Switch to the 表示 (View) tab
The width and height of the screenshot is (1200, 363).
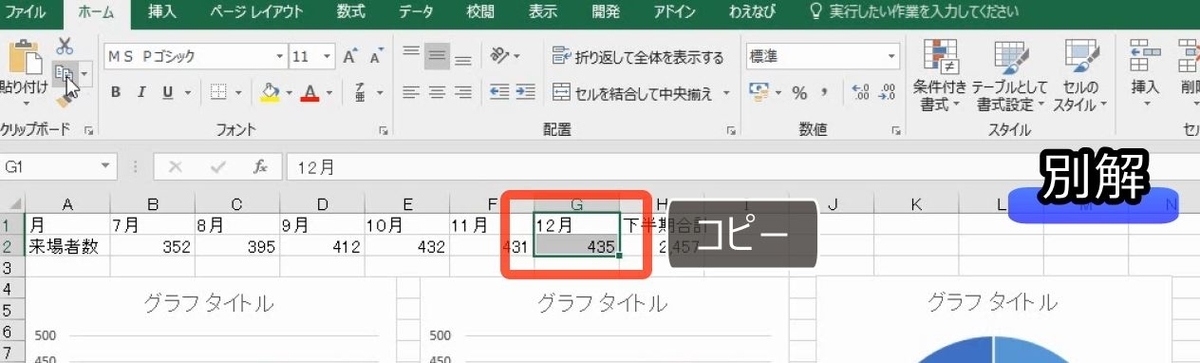[x=542, y=13]
